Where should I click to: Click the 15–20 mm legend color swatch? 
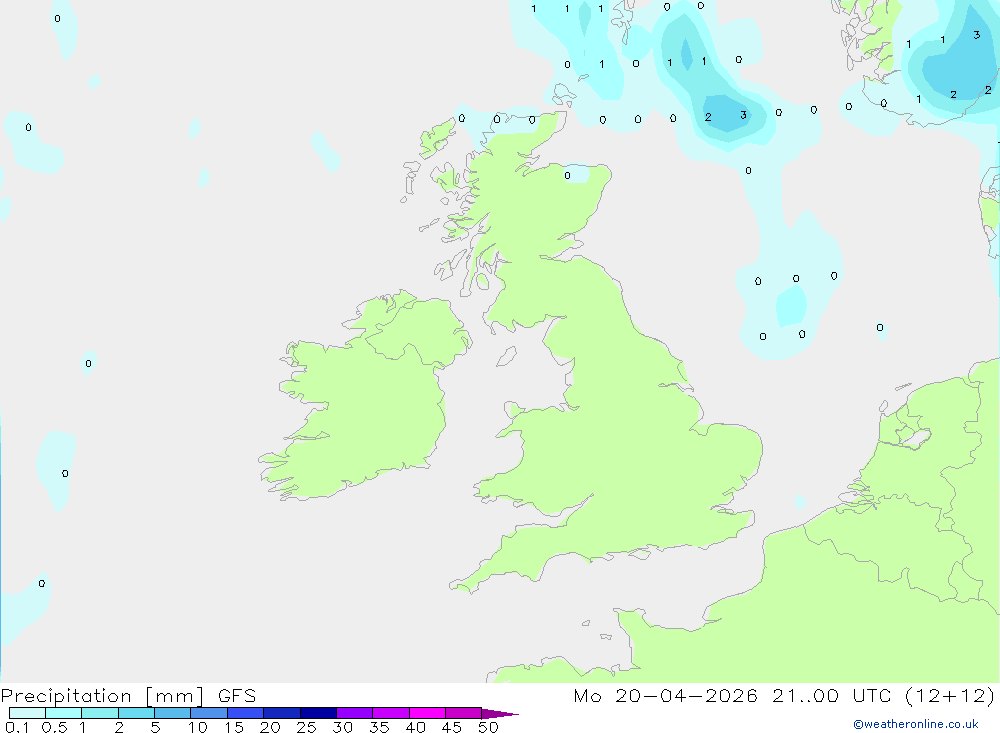tap(246, 713)
